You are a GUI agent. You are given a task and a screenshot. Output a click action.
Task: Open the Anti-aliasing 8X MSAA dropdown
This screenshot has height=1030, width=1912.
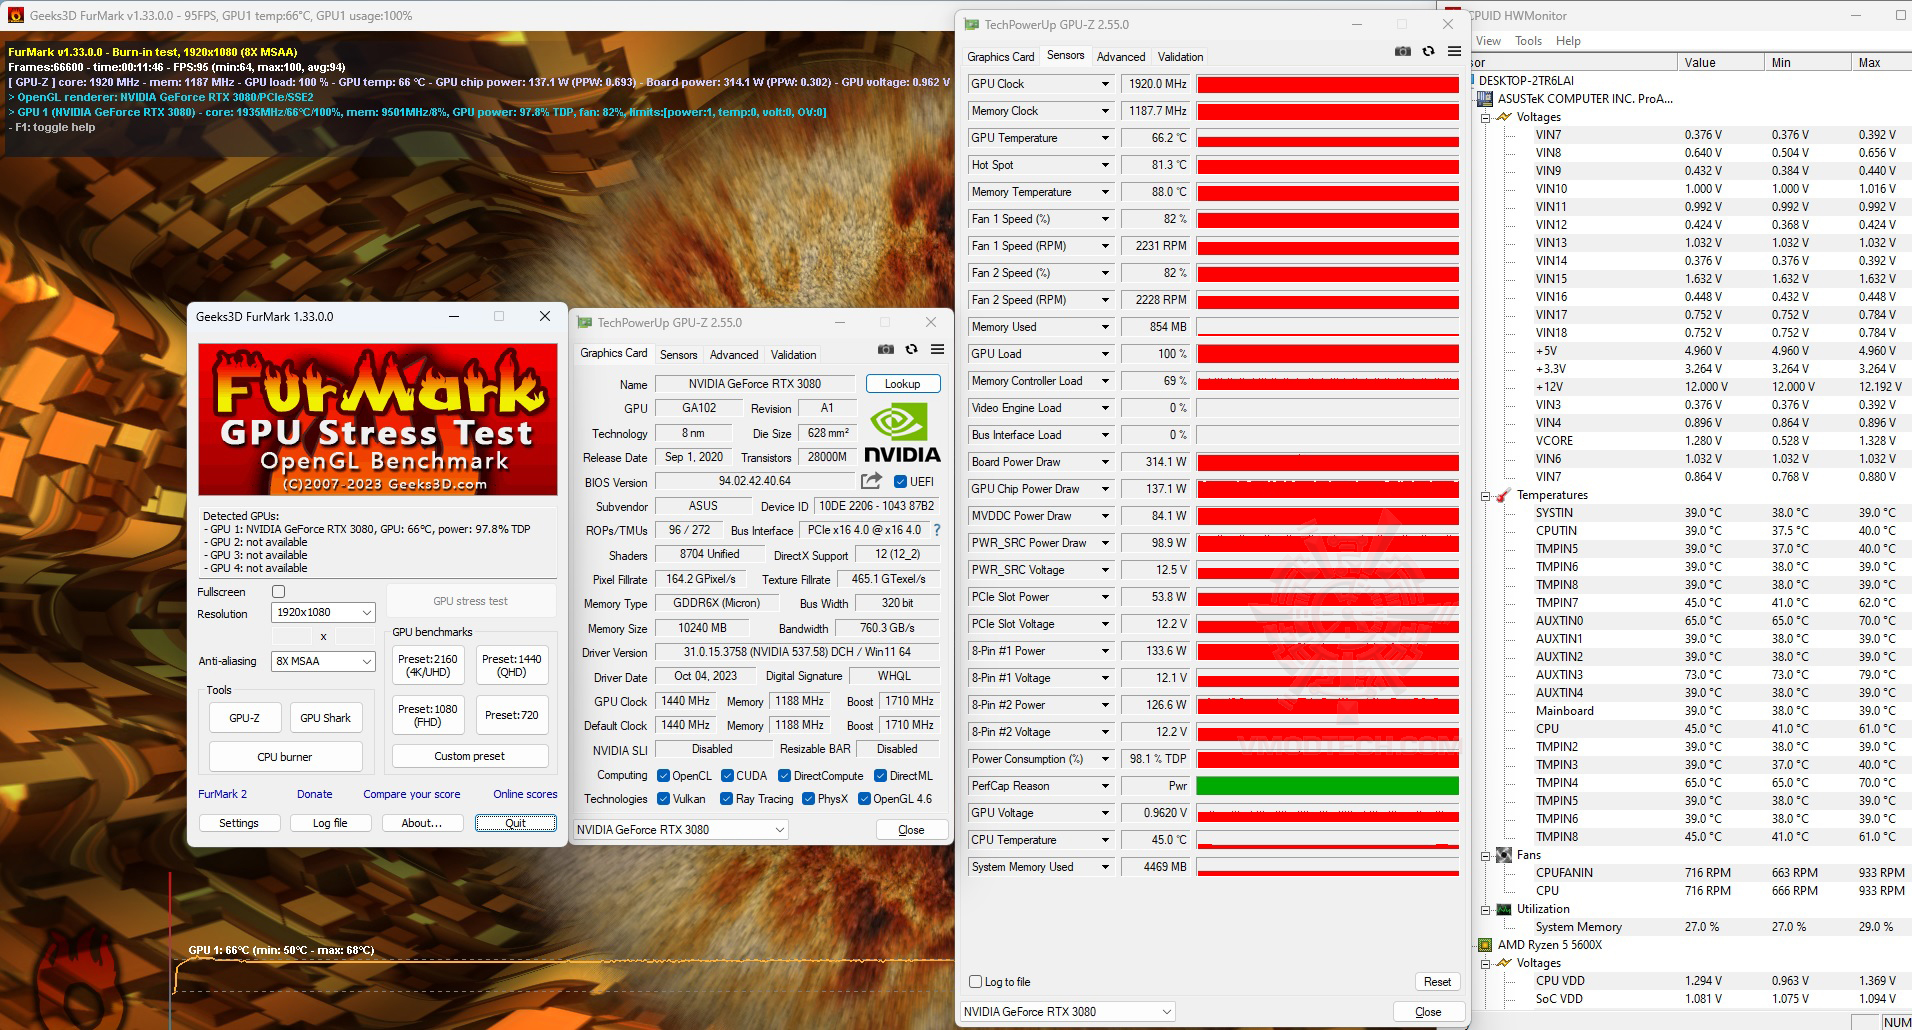tap(324, 661)
